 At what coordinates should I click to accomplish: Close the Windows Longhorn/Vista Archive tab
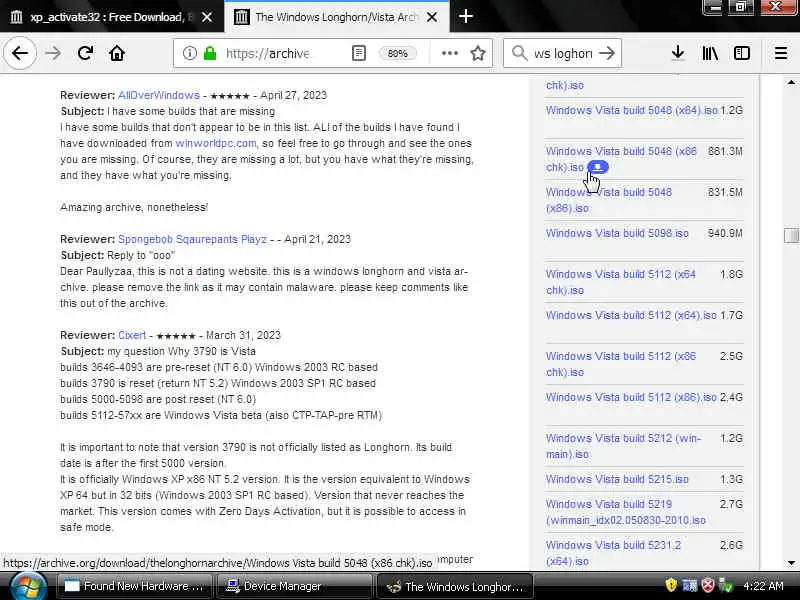tap(432, 17)
